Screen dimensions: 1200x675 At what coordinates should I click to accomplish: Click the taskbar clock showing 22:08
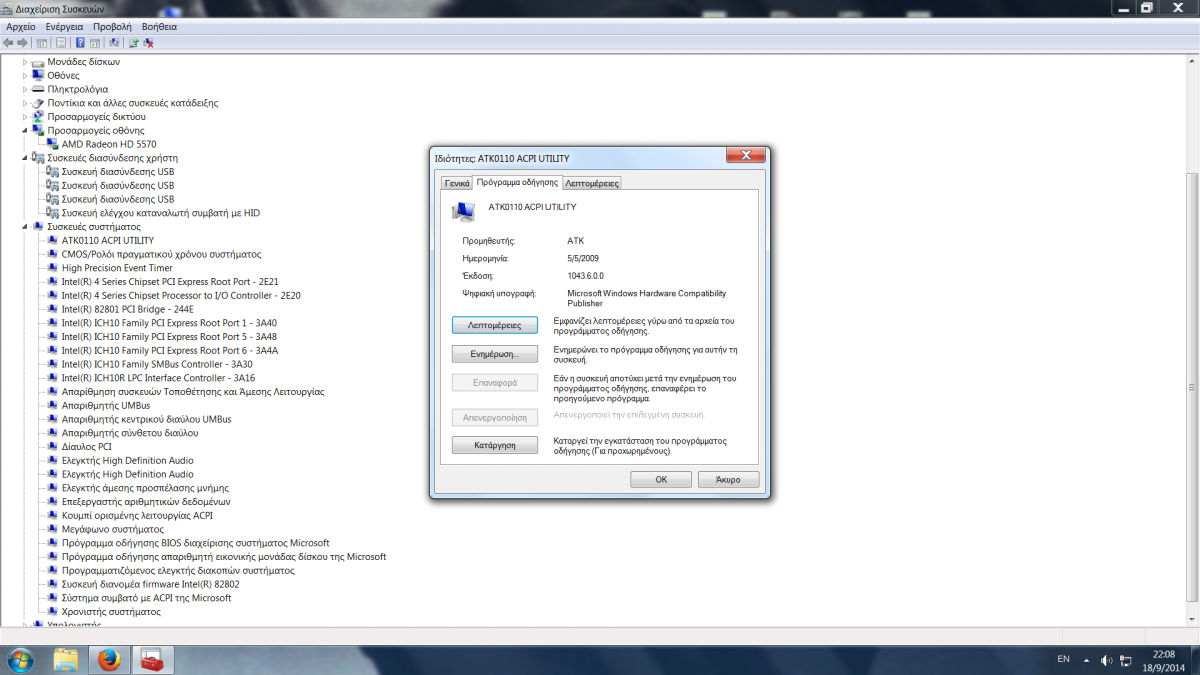(x=1163, y=660)
